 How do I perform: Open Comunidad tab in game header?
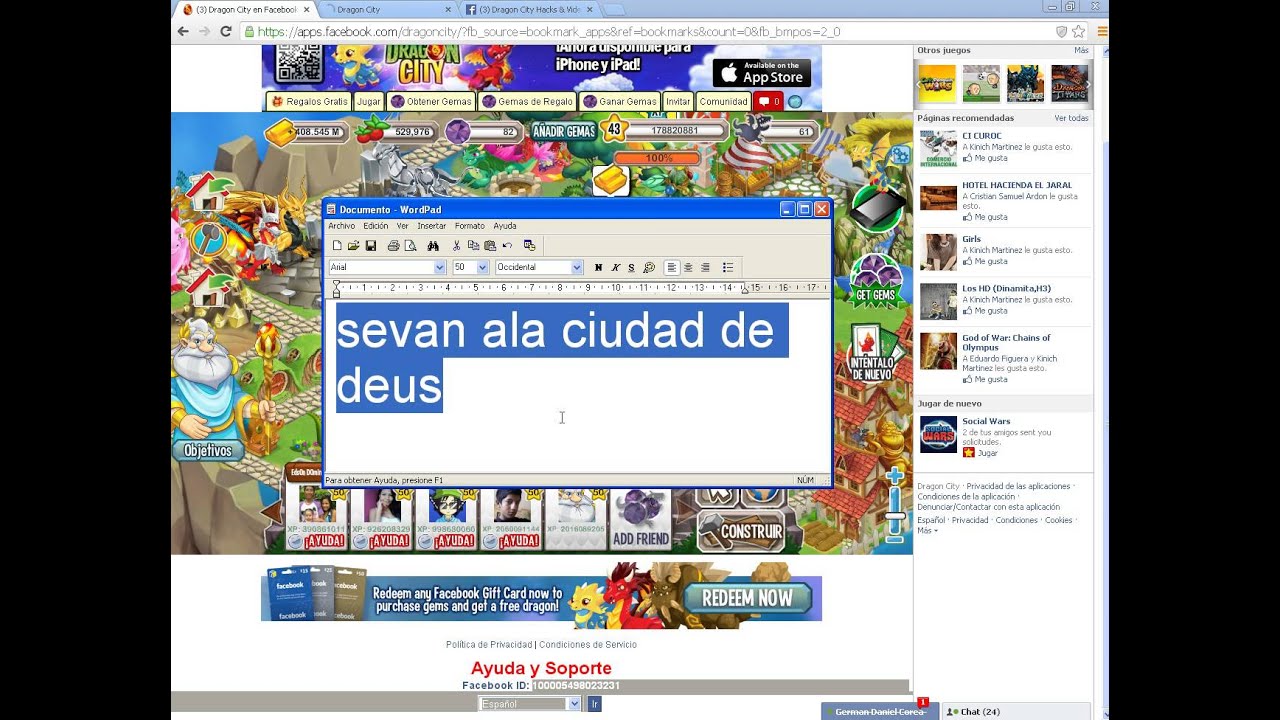point(723,101)
